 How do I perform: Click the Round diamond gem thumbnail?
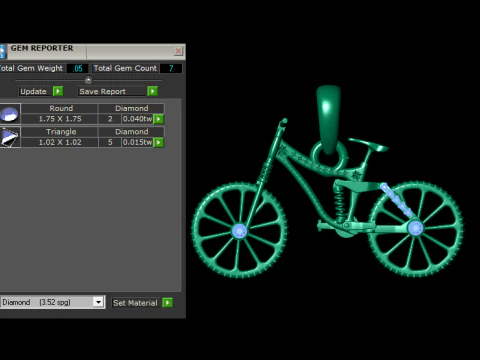(10, 114)
